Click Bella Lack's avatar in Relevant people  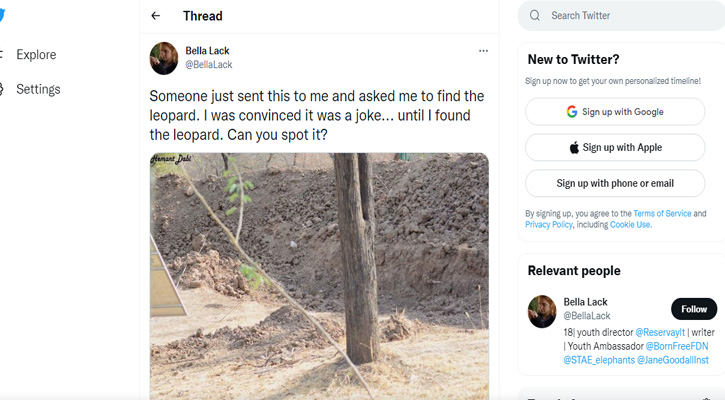coord(542,310)
